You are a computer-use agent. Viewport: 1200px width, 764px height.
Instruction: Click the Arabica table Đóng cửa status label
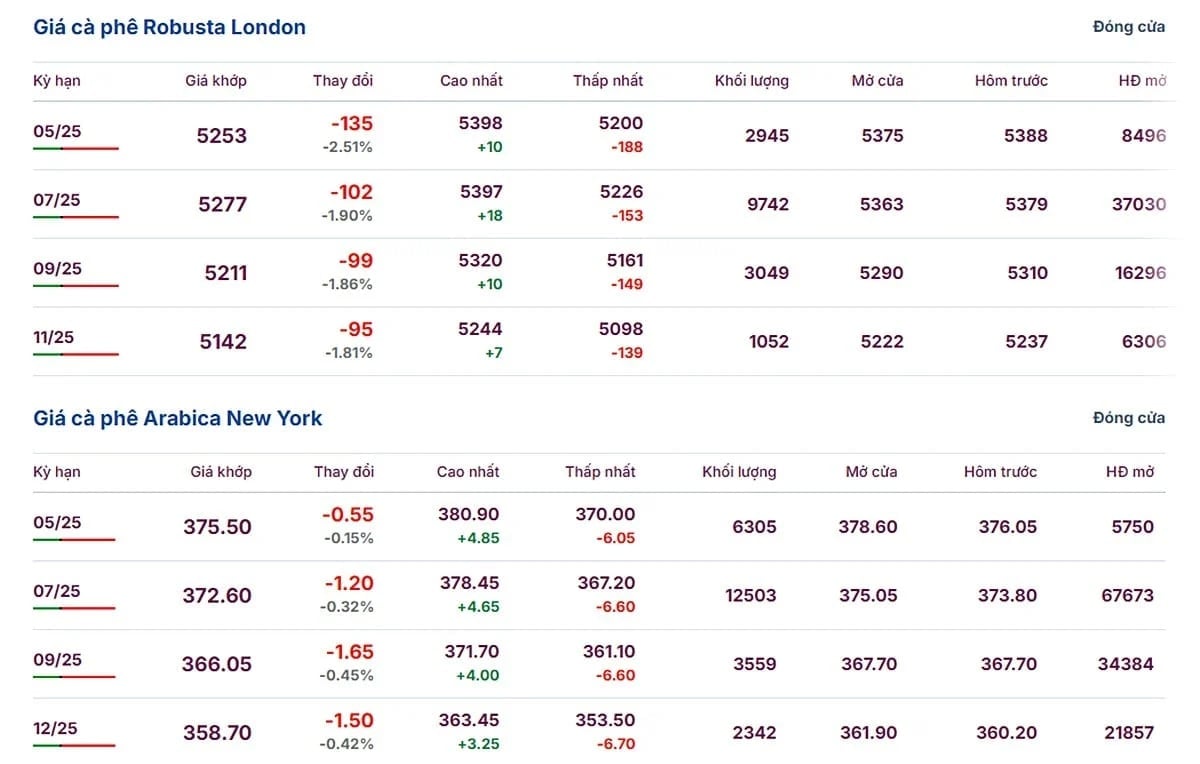[x=1129, y=418]
